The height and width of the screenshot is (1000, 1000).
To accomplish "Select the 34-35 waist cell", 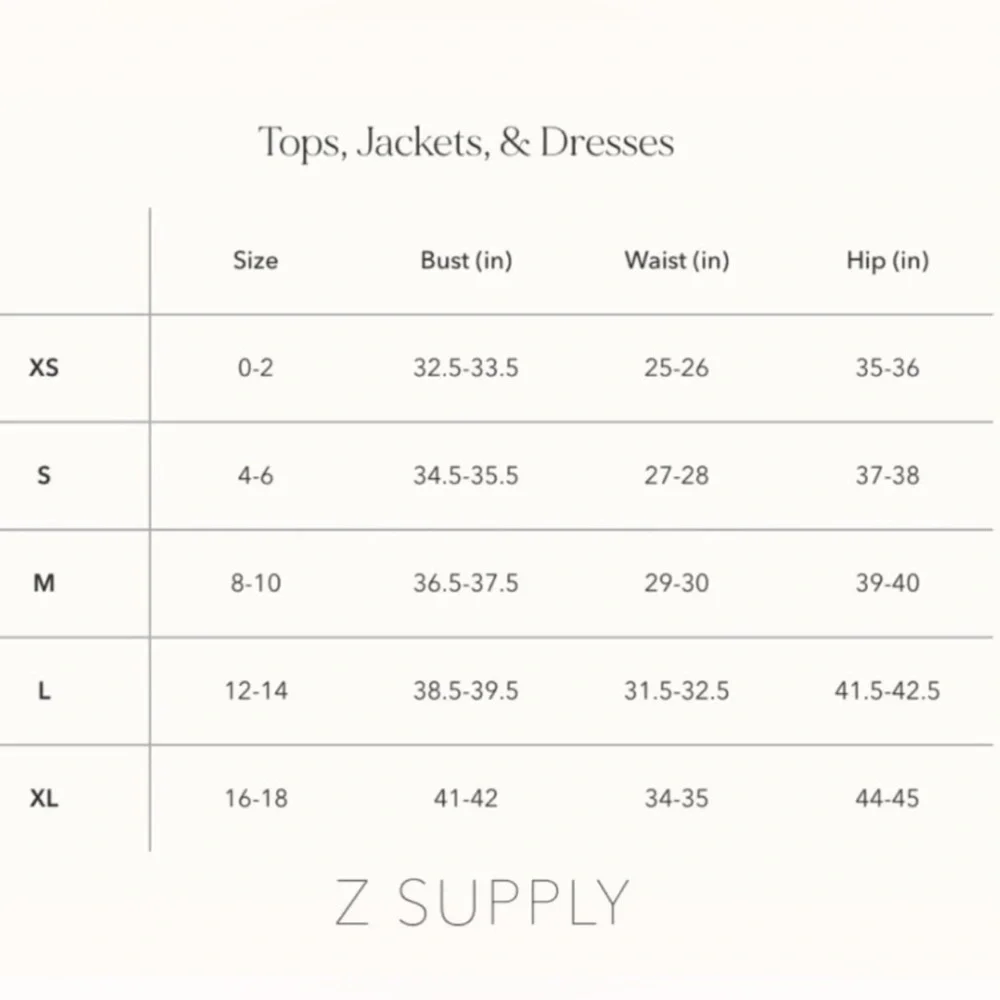I will [x=677, y=798].
